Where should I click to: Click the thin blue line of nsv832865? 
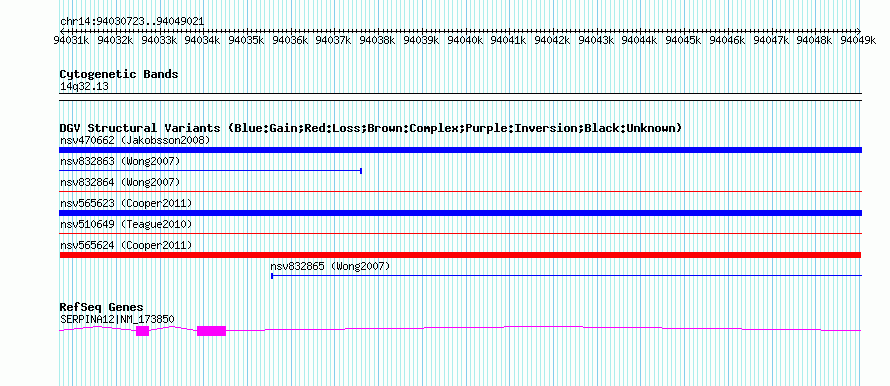click(566, 276)
